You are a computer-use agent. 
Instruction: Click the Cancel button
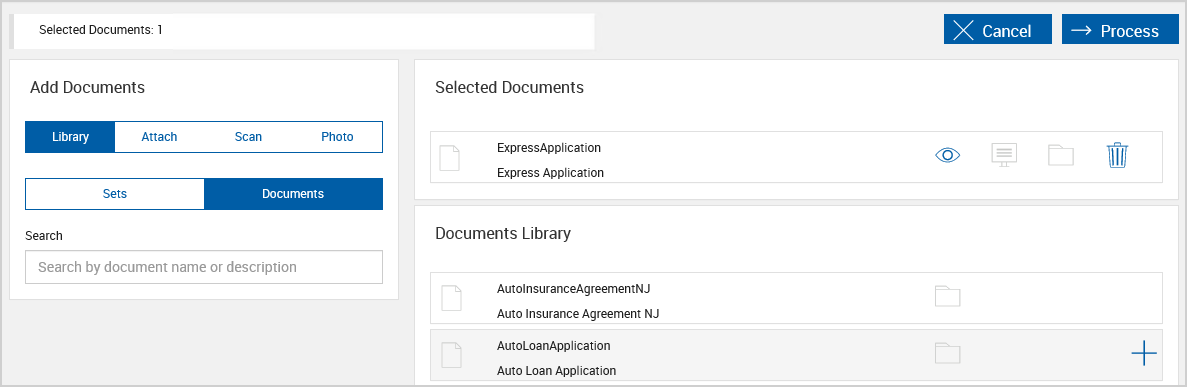click(998, 30)
